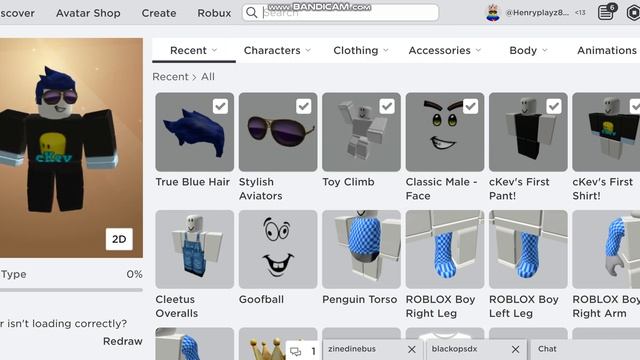Expand the Characters dropdown arrow
The height and width of the screenshot is (360, 640).
(x=308, y=50)
